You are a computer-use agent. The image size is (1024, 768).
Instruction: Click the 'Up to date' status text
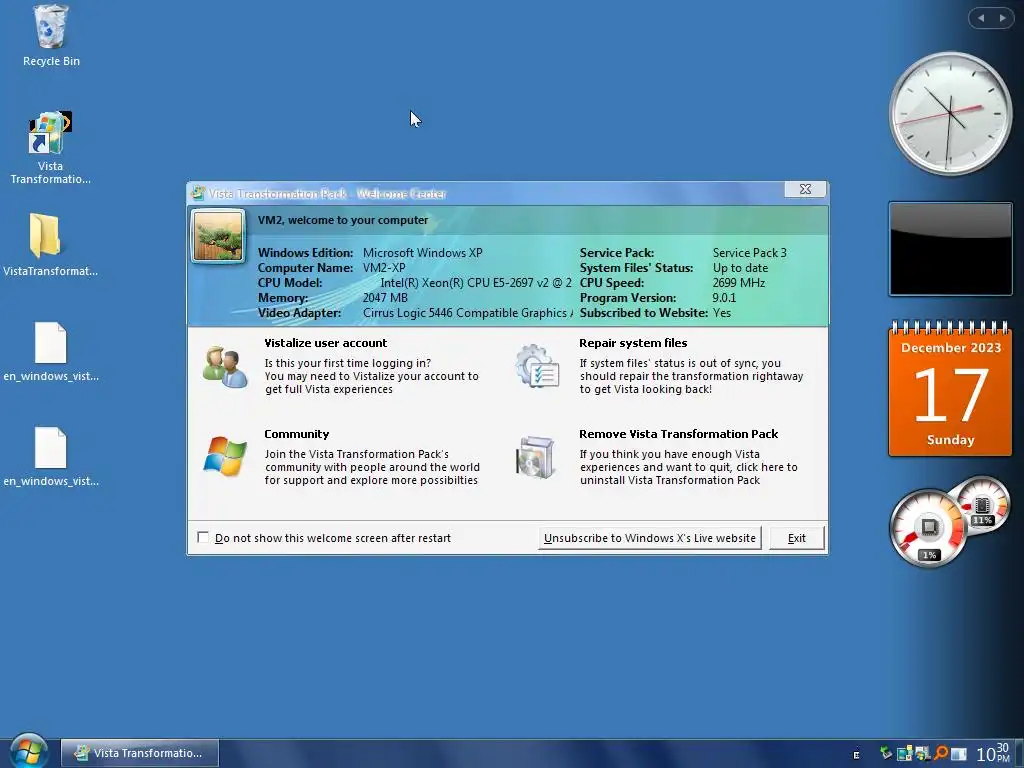(740, 268)
